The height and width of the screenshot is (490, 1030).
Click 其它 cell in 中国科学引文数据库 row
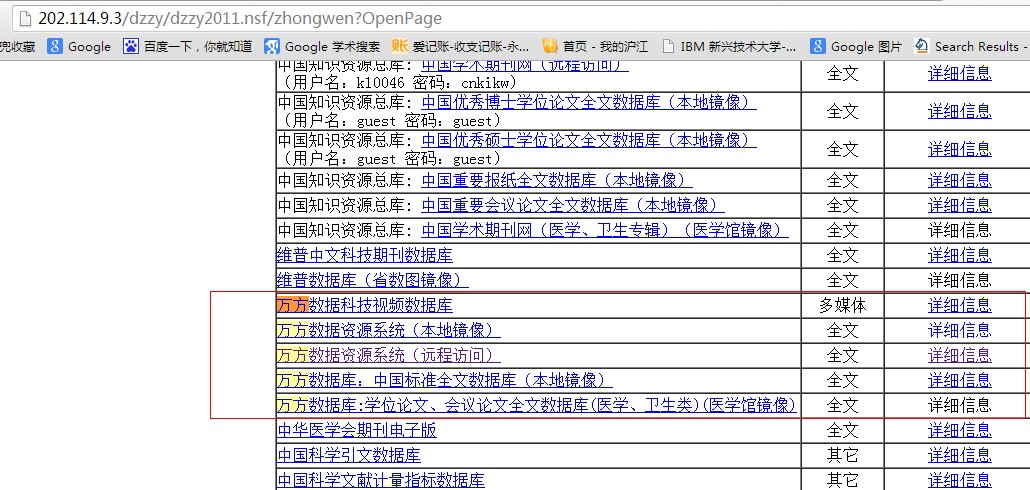click(842, 456)
